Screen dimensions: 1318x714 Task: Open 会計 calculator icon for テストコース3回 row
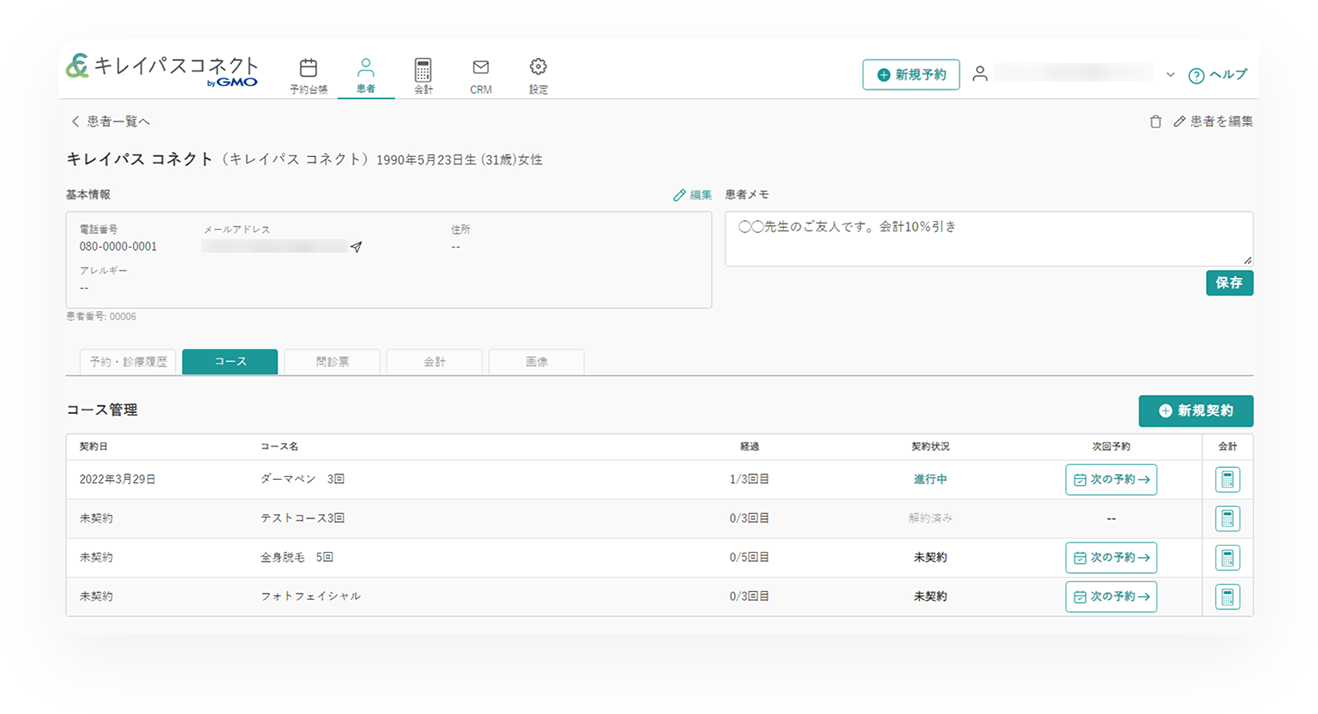pos(1227,519)
